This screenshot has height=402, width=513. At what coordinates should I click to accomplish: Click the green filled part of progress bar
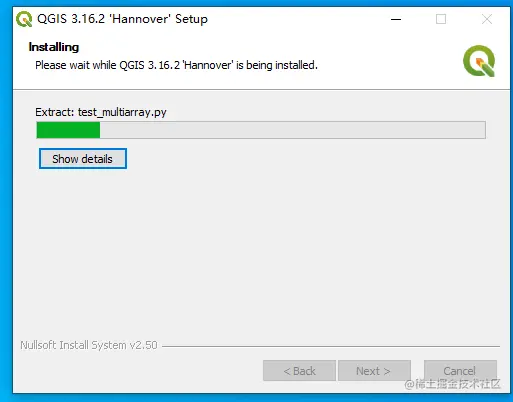pos(68,130)
